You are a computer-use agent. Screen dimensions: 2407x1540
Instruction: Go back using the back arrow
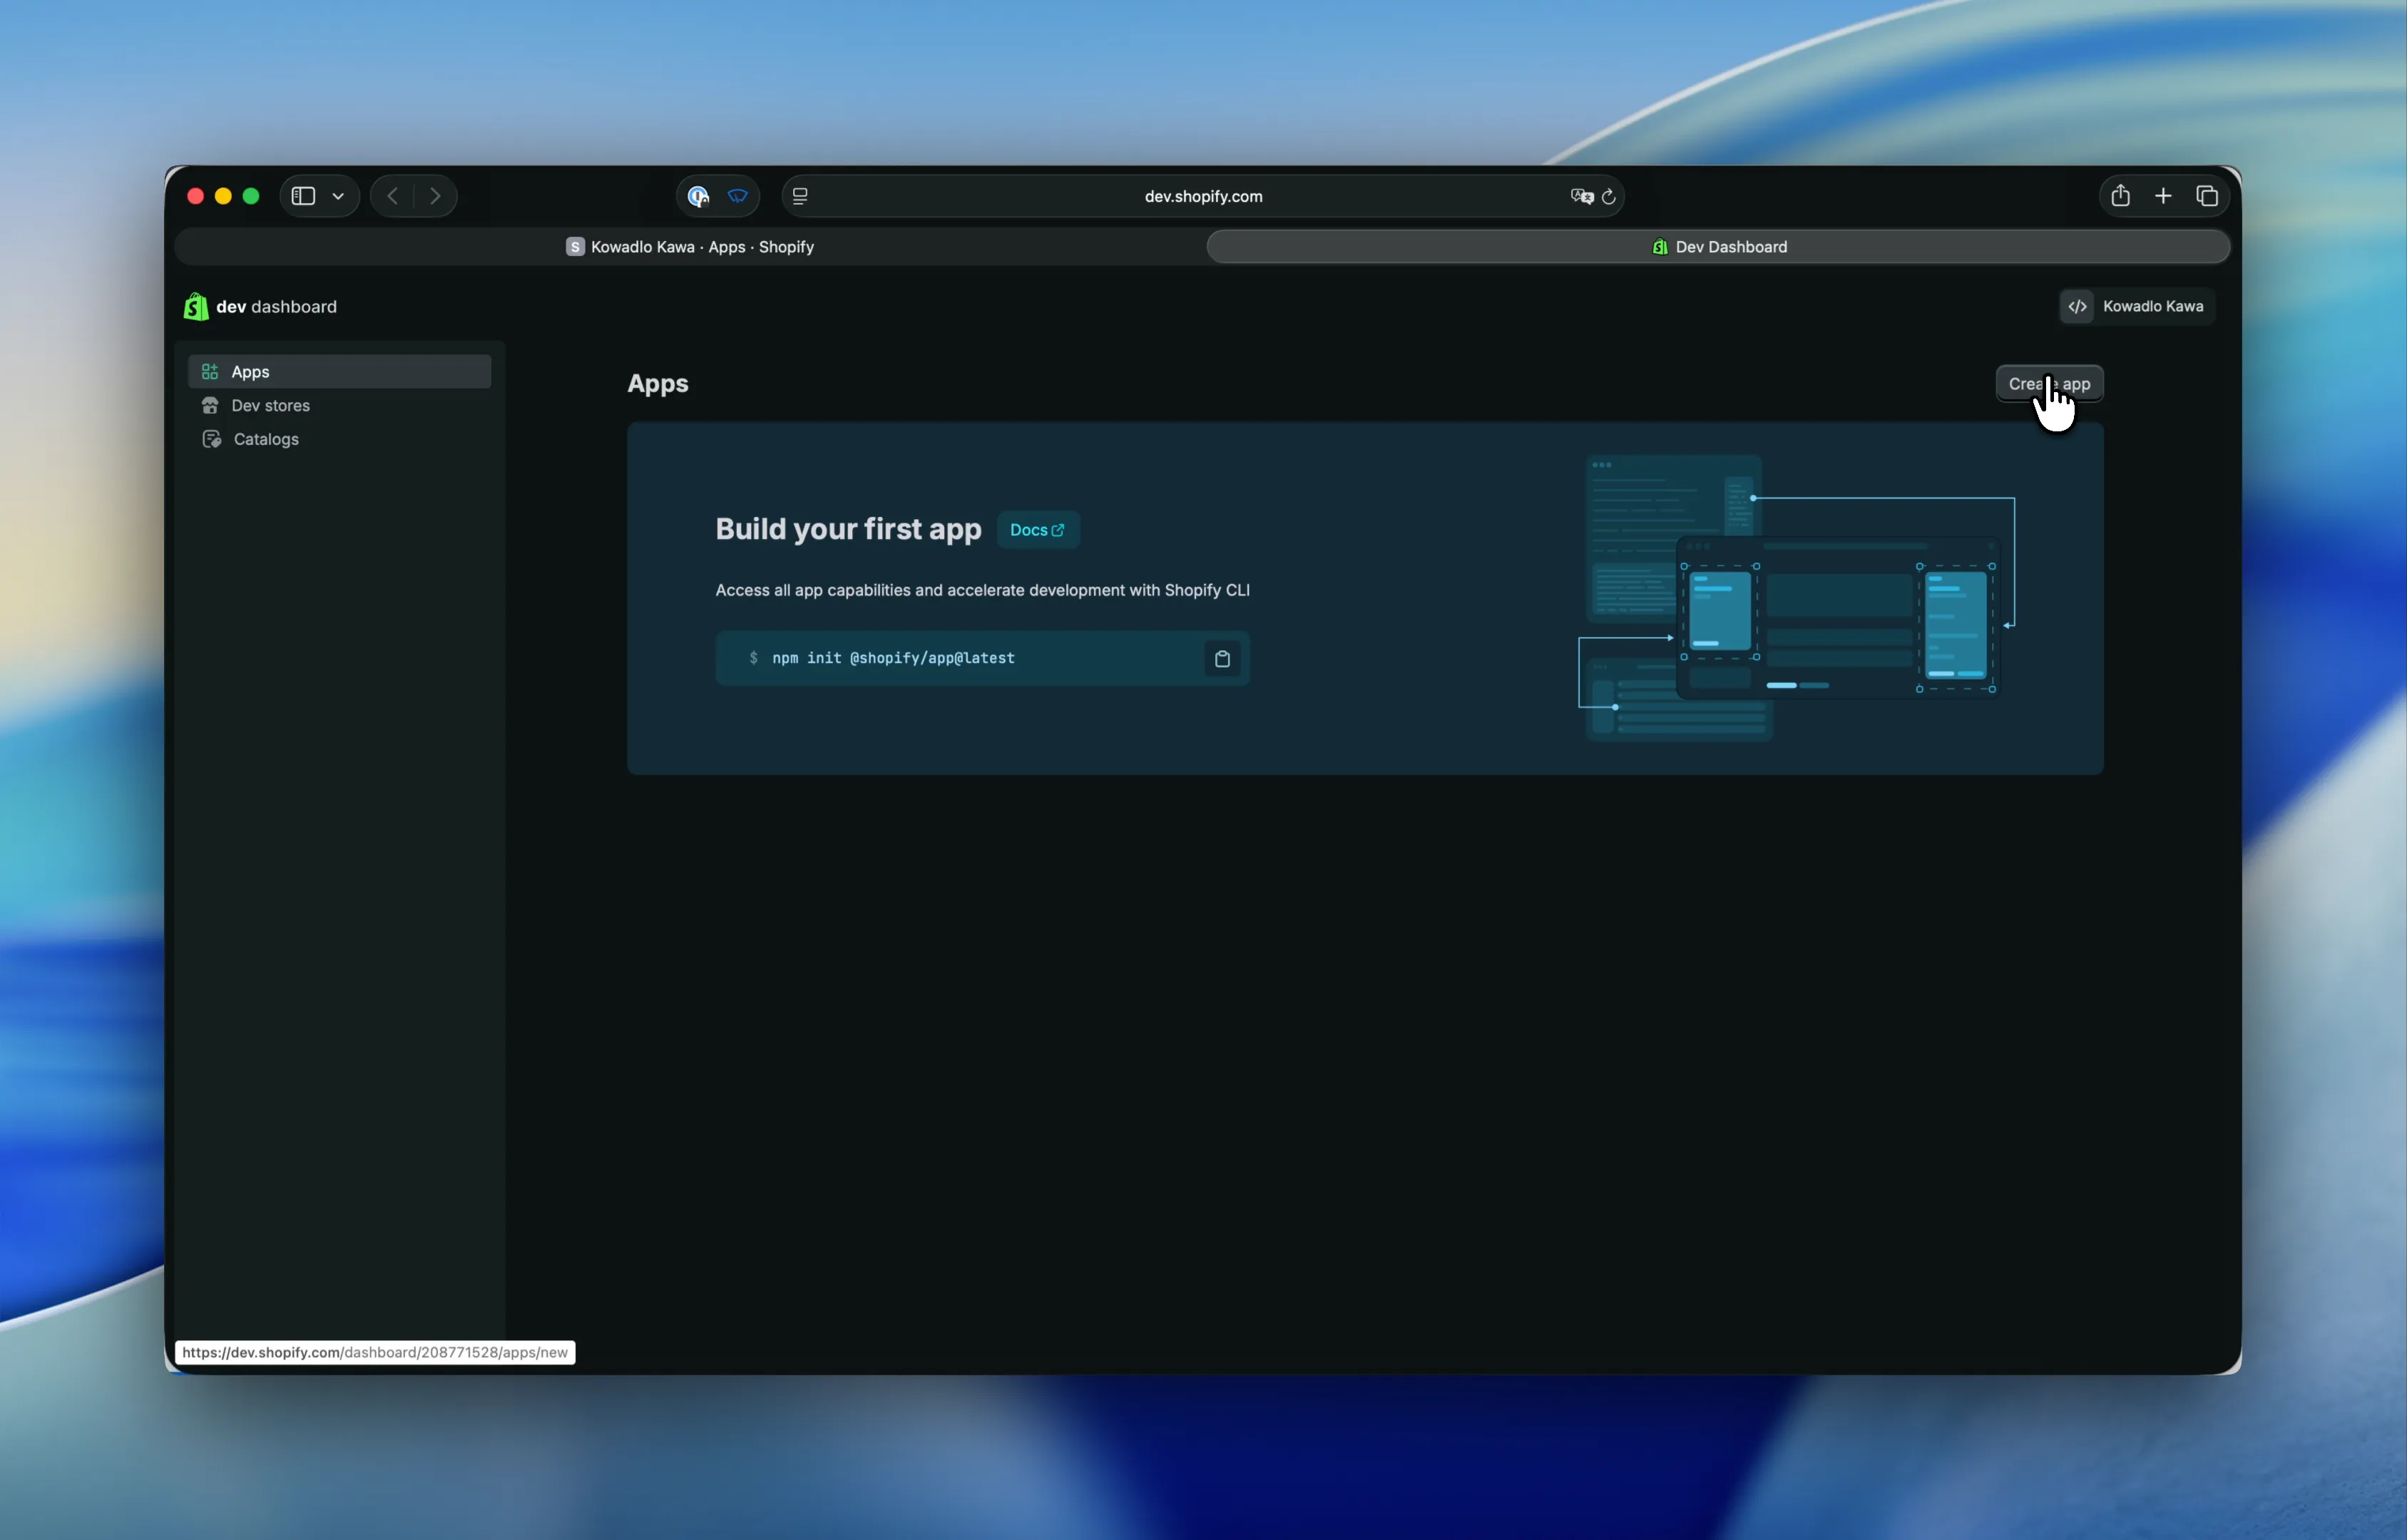coord(391,196)
